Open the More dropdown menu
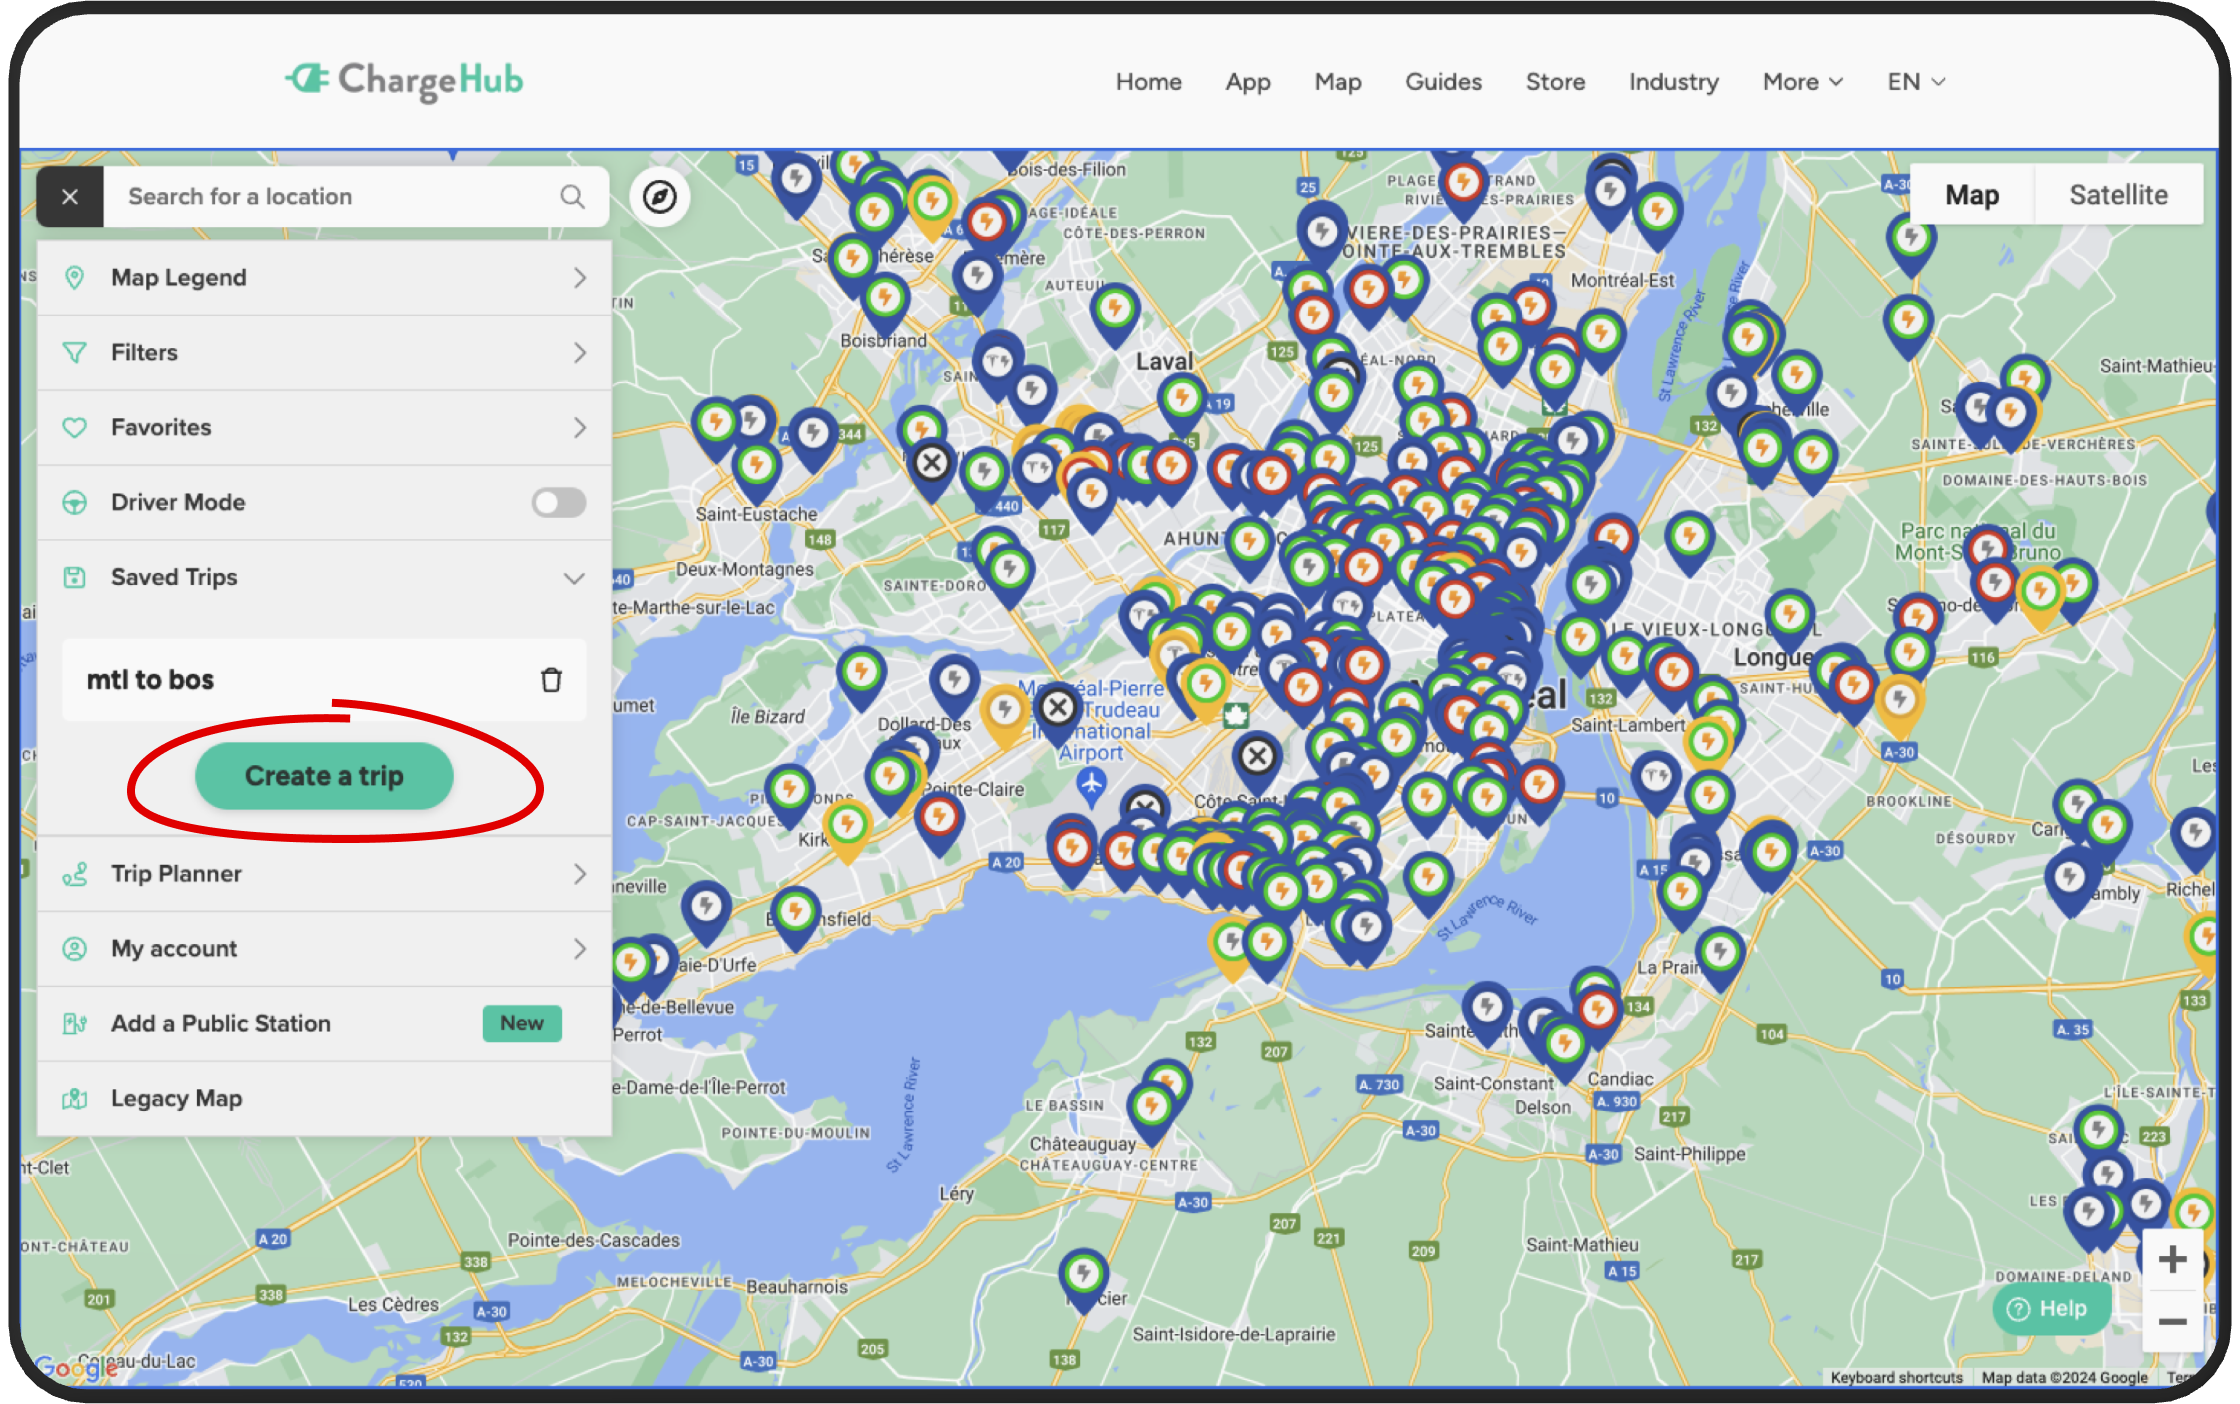2240x1404 pixels. 1801,82
